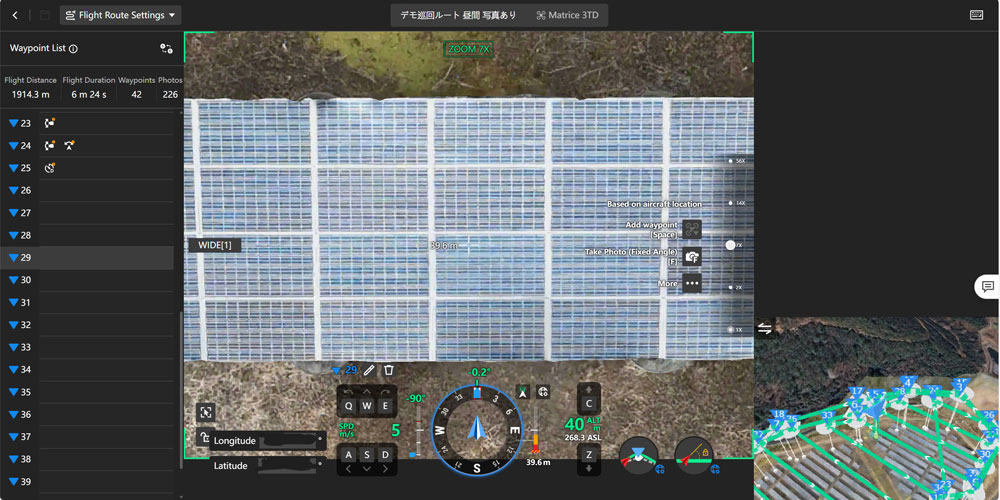
Task: Select waypoint 26 in the list
Action: [x=87, y=191]
